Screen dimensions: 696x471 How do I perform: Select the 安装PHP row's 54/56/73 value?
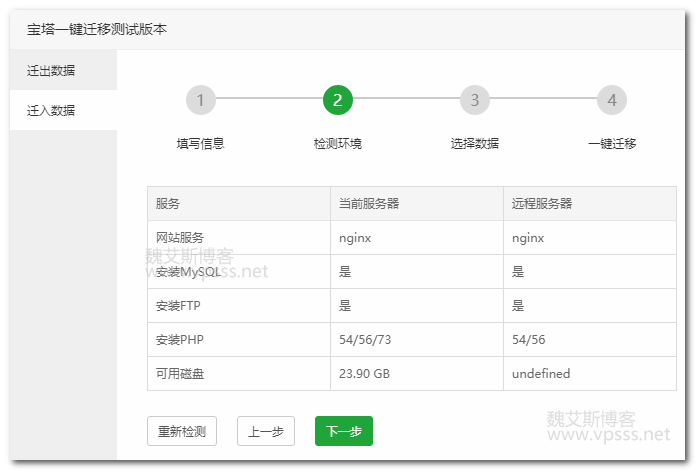pyautogui.click(x=365, y=340)
